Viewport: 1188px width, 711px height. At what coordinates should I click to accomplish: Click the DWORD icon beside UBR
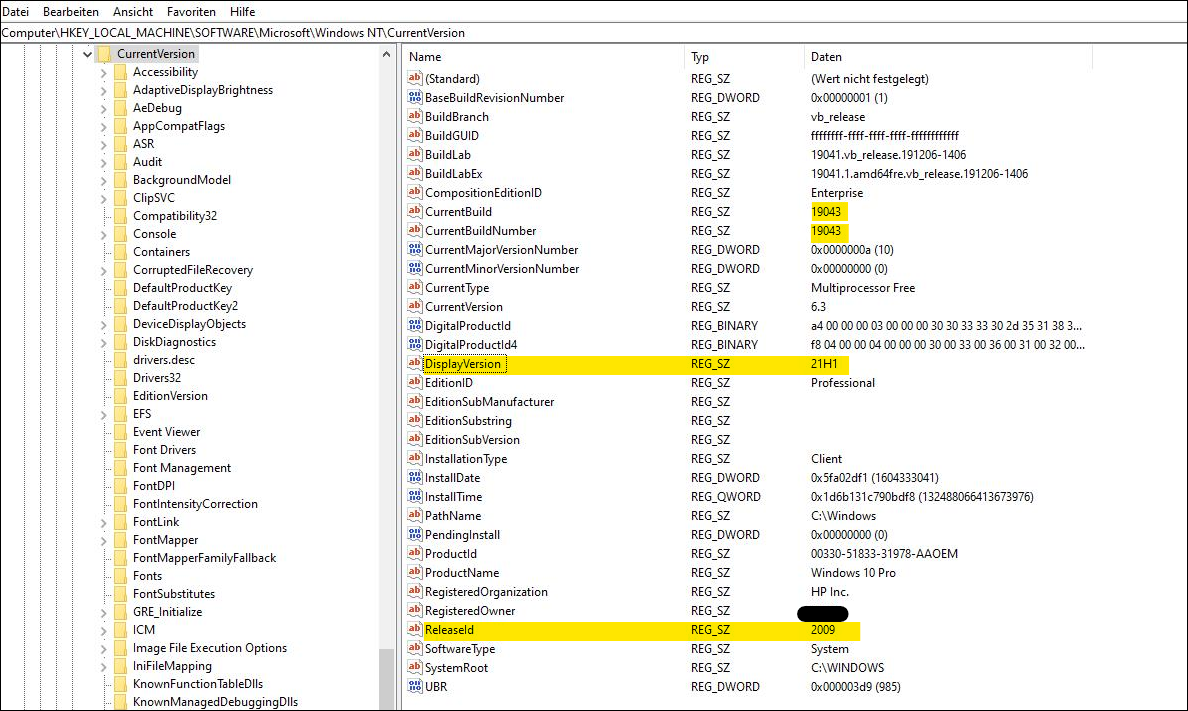tap(414, 686)
